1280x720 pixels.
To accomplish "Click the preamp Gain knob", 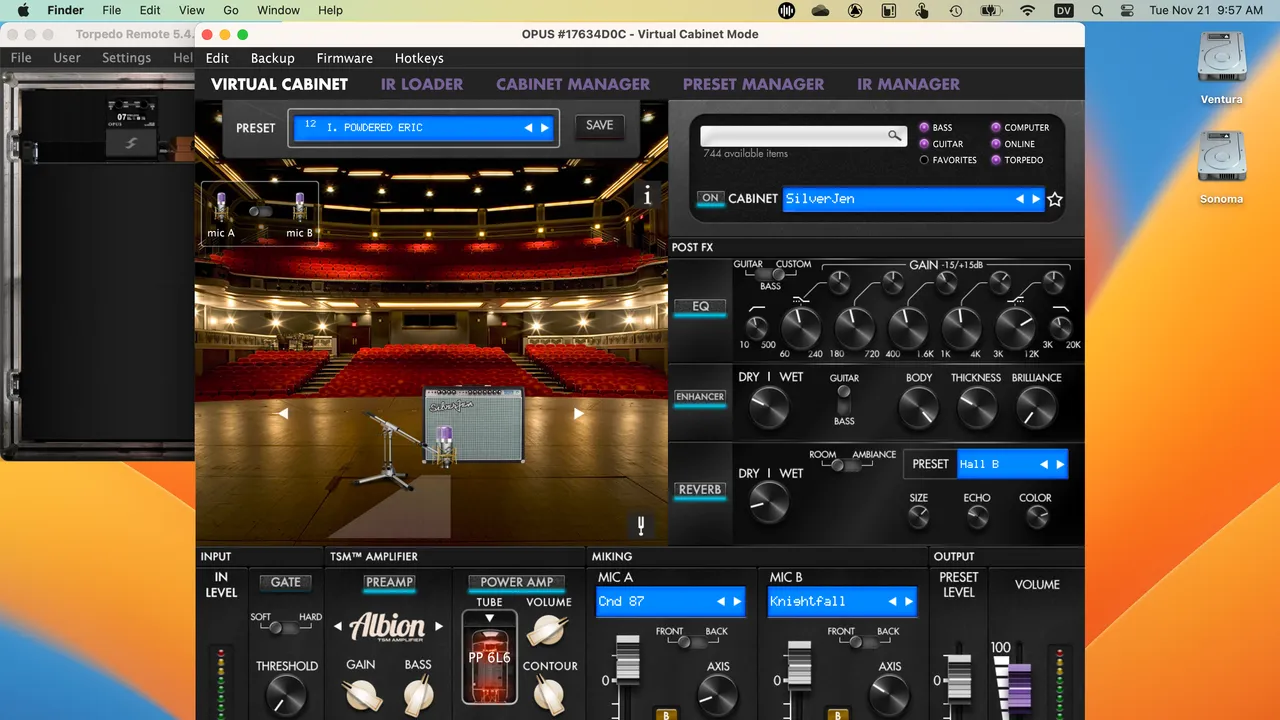I will 361,695.
